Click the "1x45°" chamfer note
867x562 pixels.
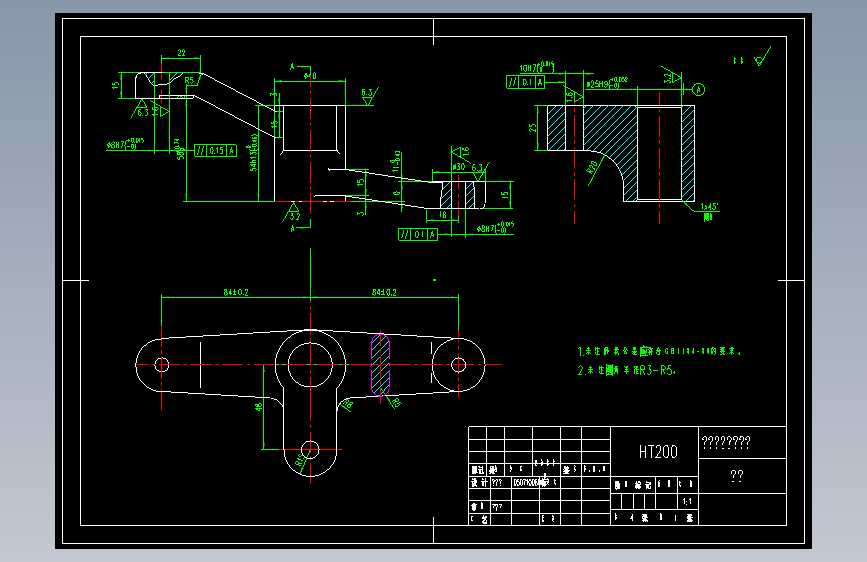(709, 207)
